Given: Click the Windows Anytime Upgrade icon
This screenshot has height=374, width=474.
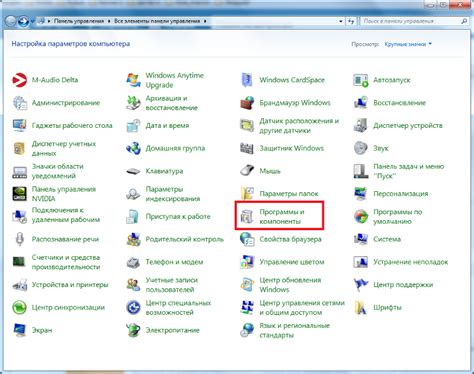Looking at the screenshot, I should (x=133, y=80).
